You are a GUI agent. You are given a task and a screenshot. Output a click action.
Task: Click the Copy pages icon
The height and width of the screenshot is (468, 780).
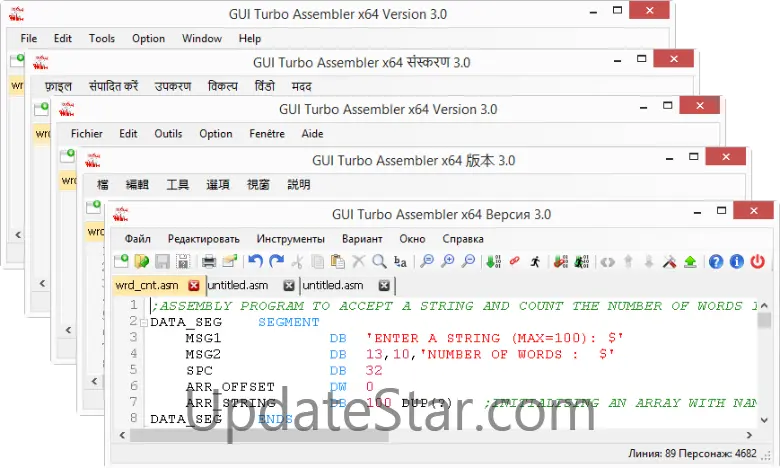[317, 261]
